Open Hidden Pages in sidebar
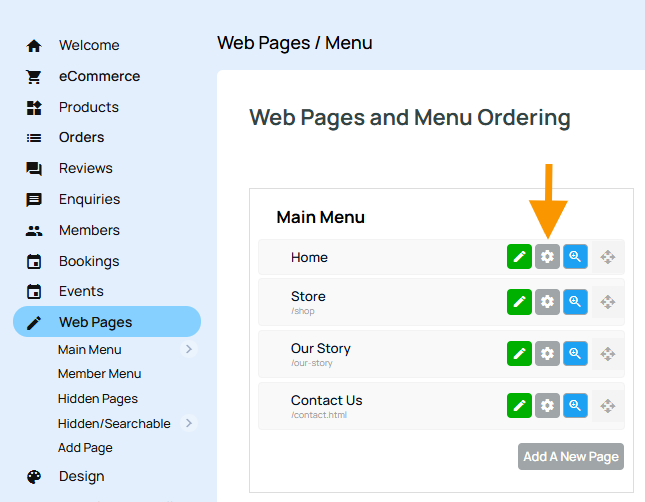645x502 pixels. (x=97, y=399)
